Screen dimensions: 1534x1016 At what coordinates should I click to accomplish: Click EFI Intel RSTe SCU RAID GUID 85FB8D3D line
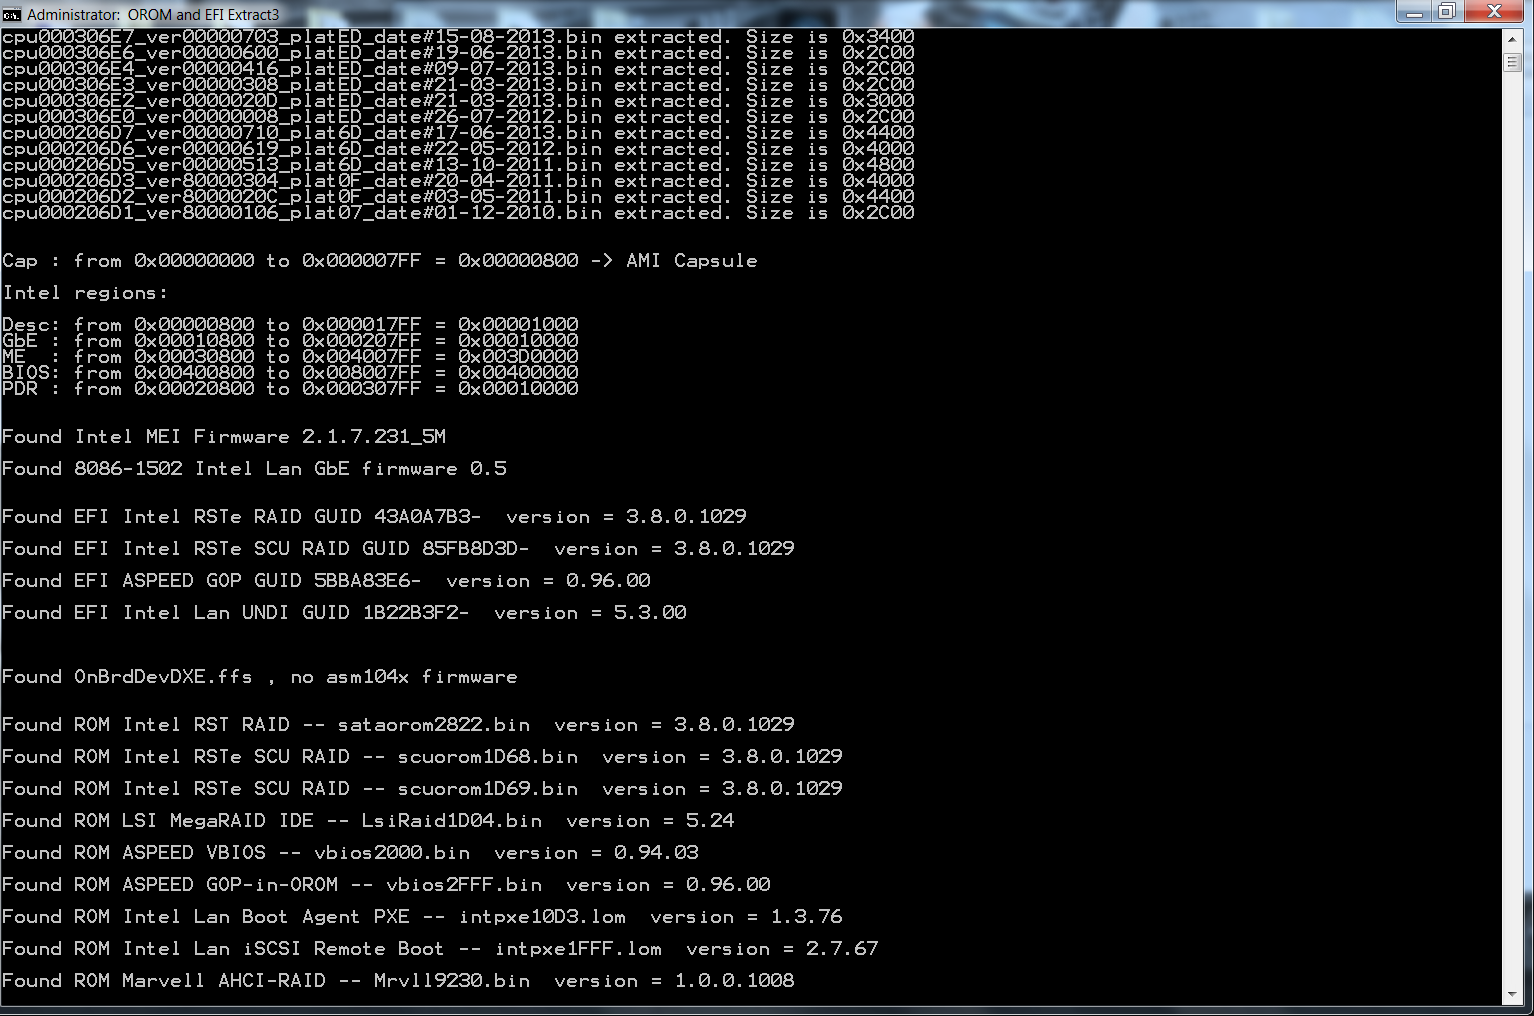[398, 549]
